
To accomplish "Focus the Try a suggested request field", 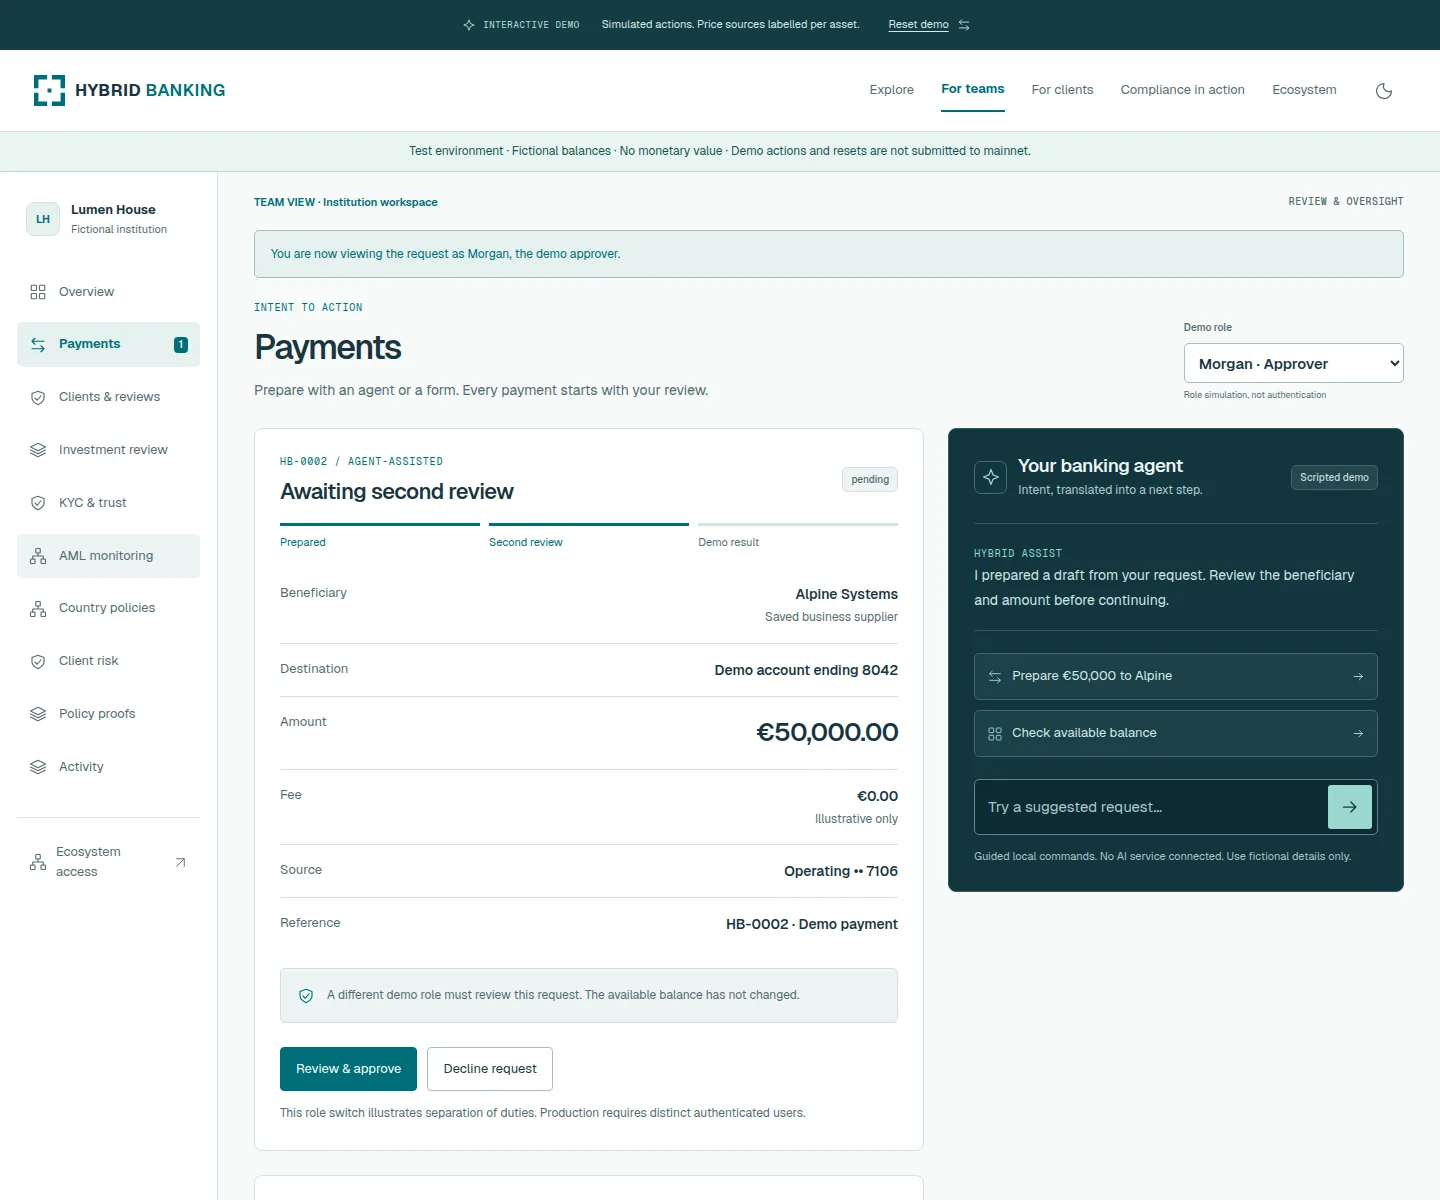I will tap(1150, 807).
